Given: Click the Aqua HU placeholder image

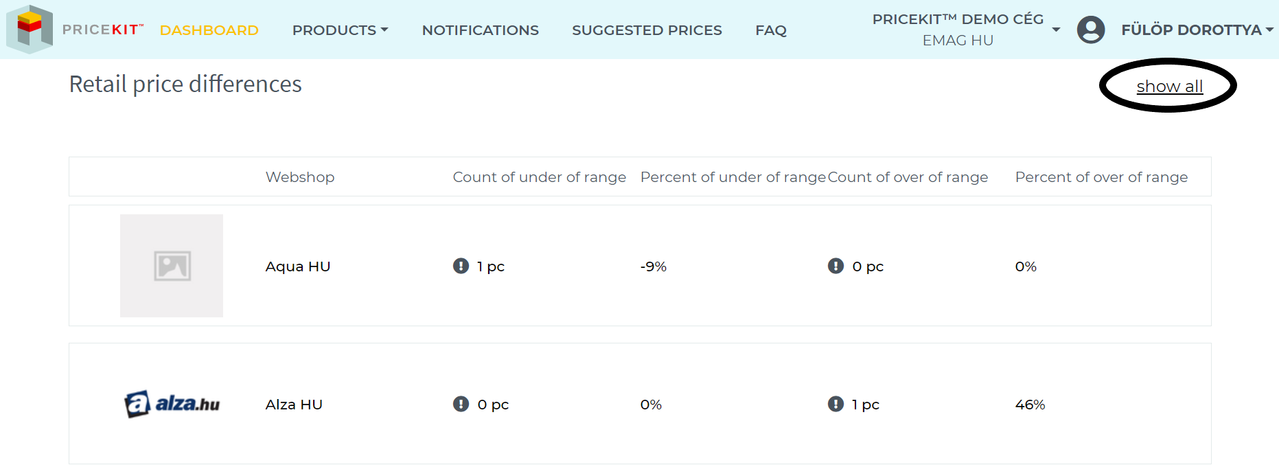Looking at the screenshot, I should (x=172, y=266).
